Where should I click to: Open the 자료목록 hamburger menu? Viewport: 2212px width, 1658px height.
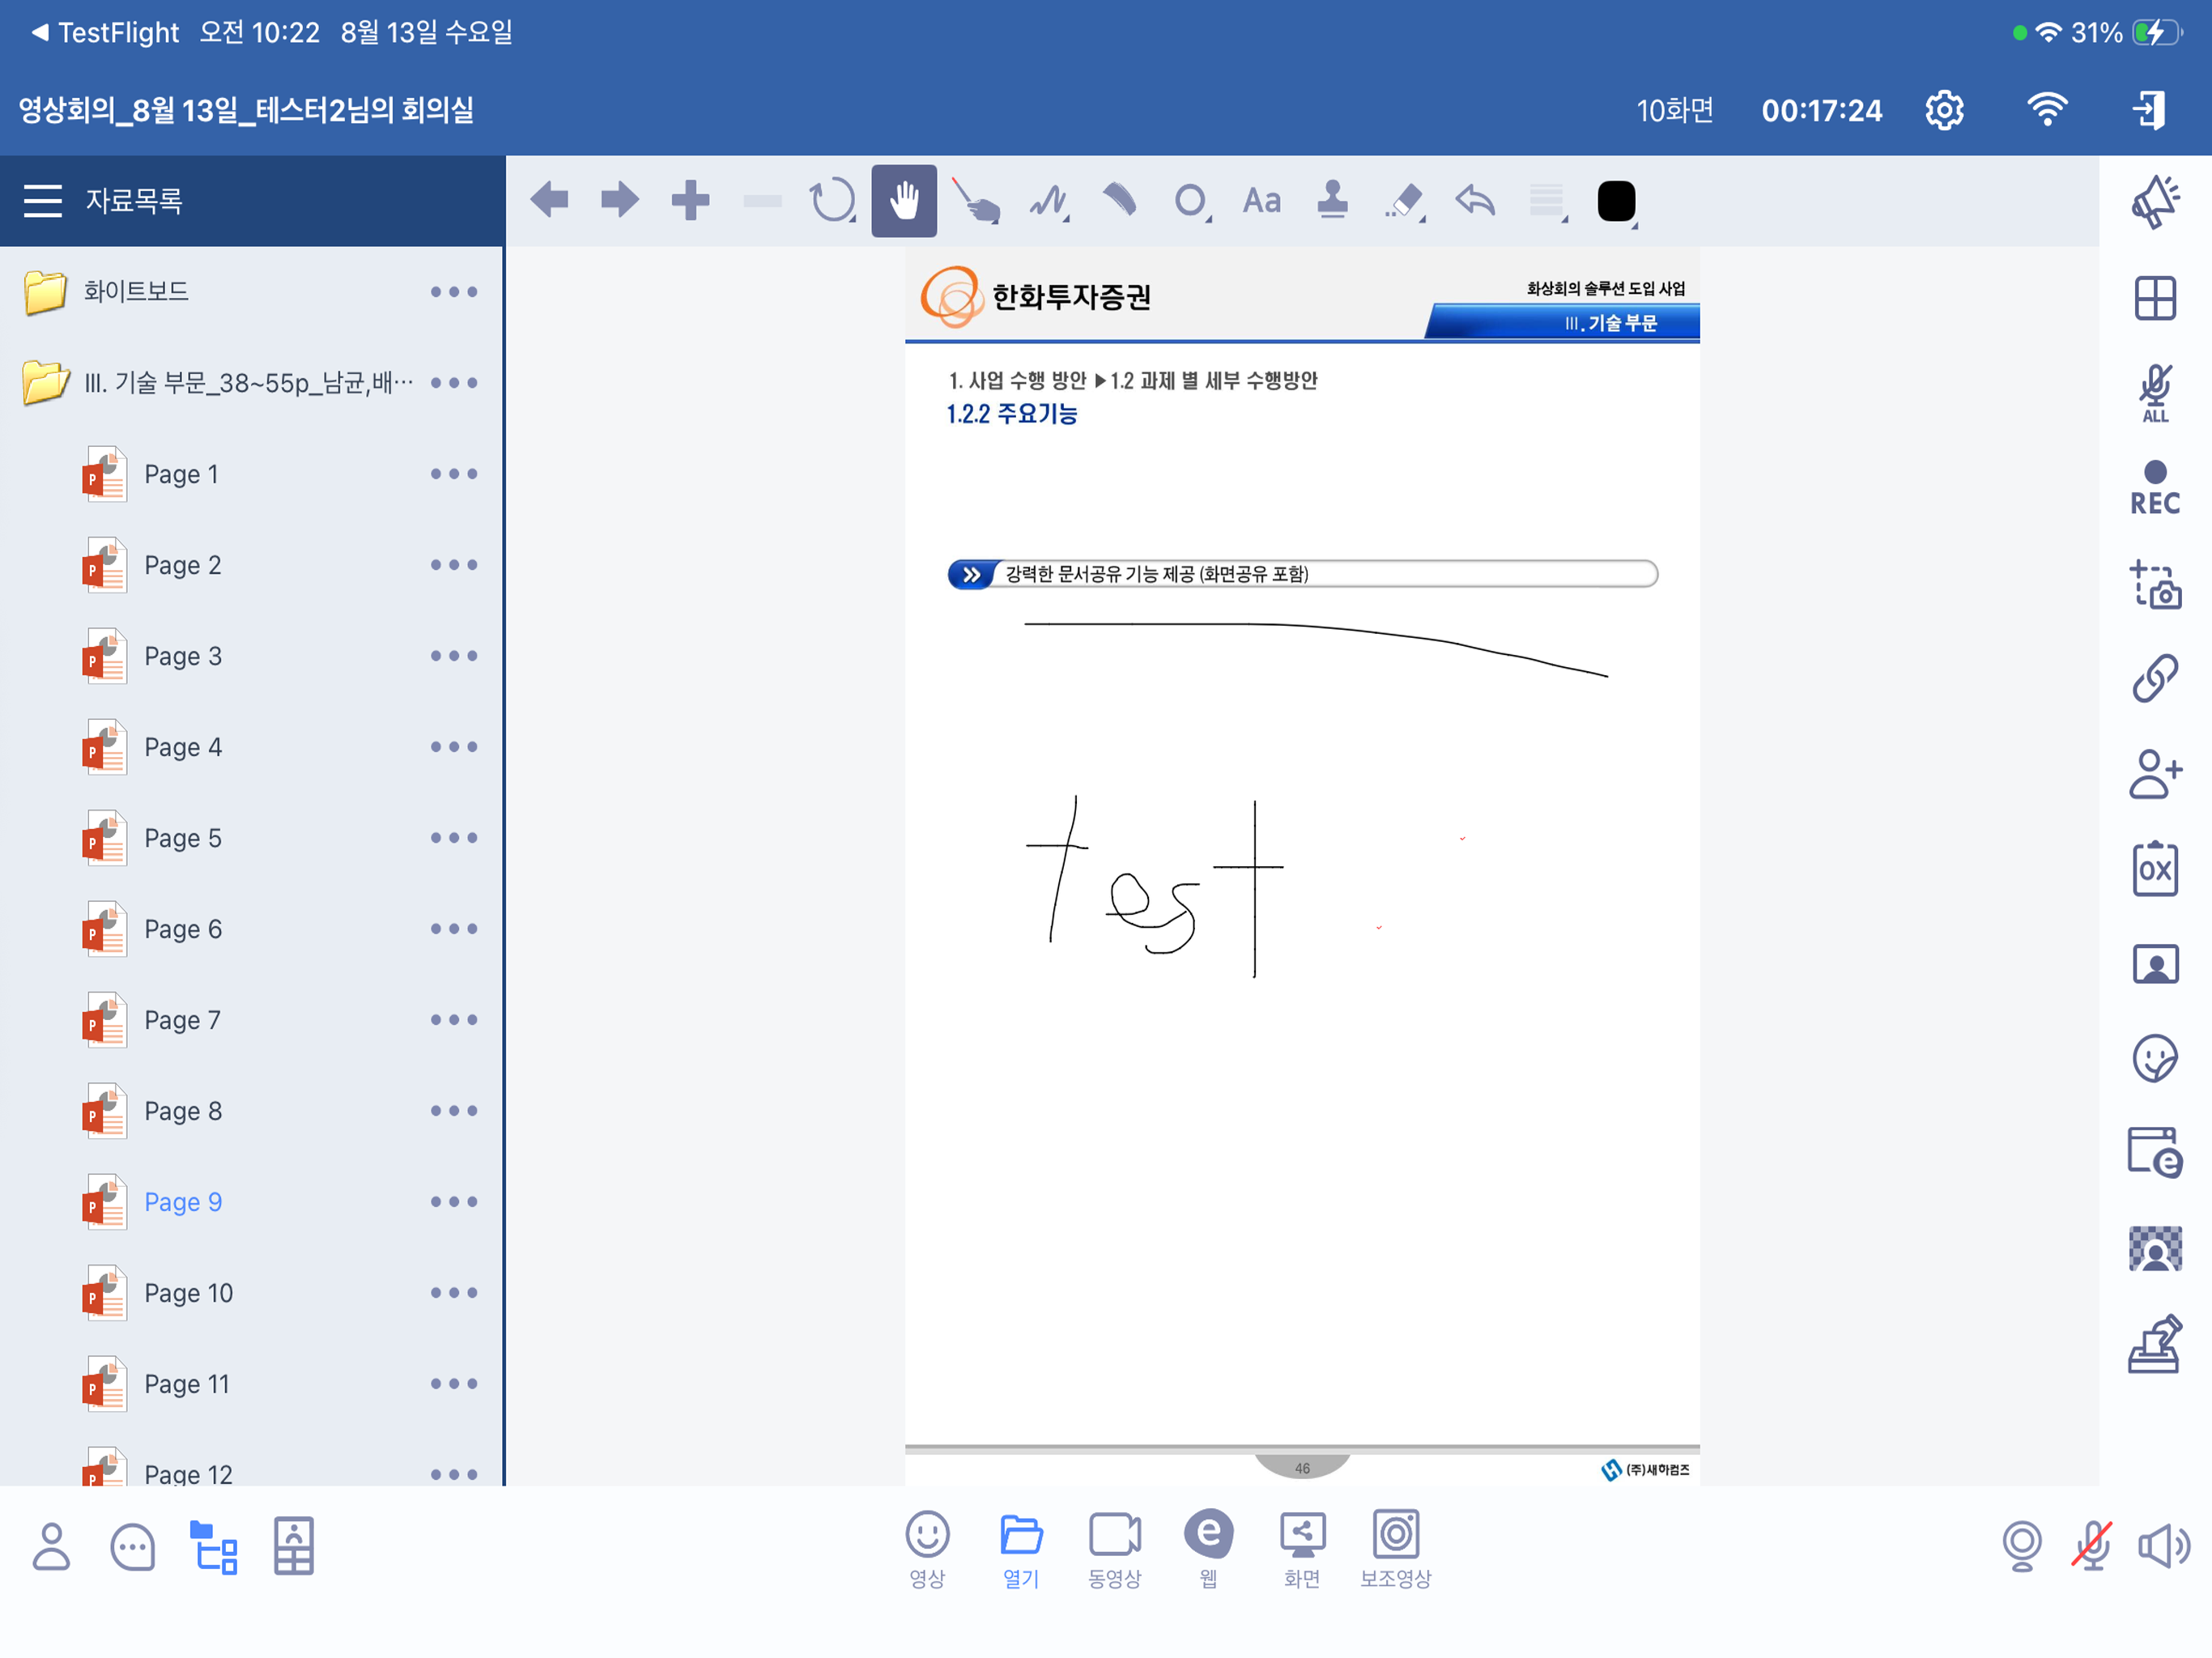coord(43,201)
